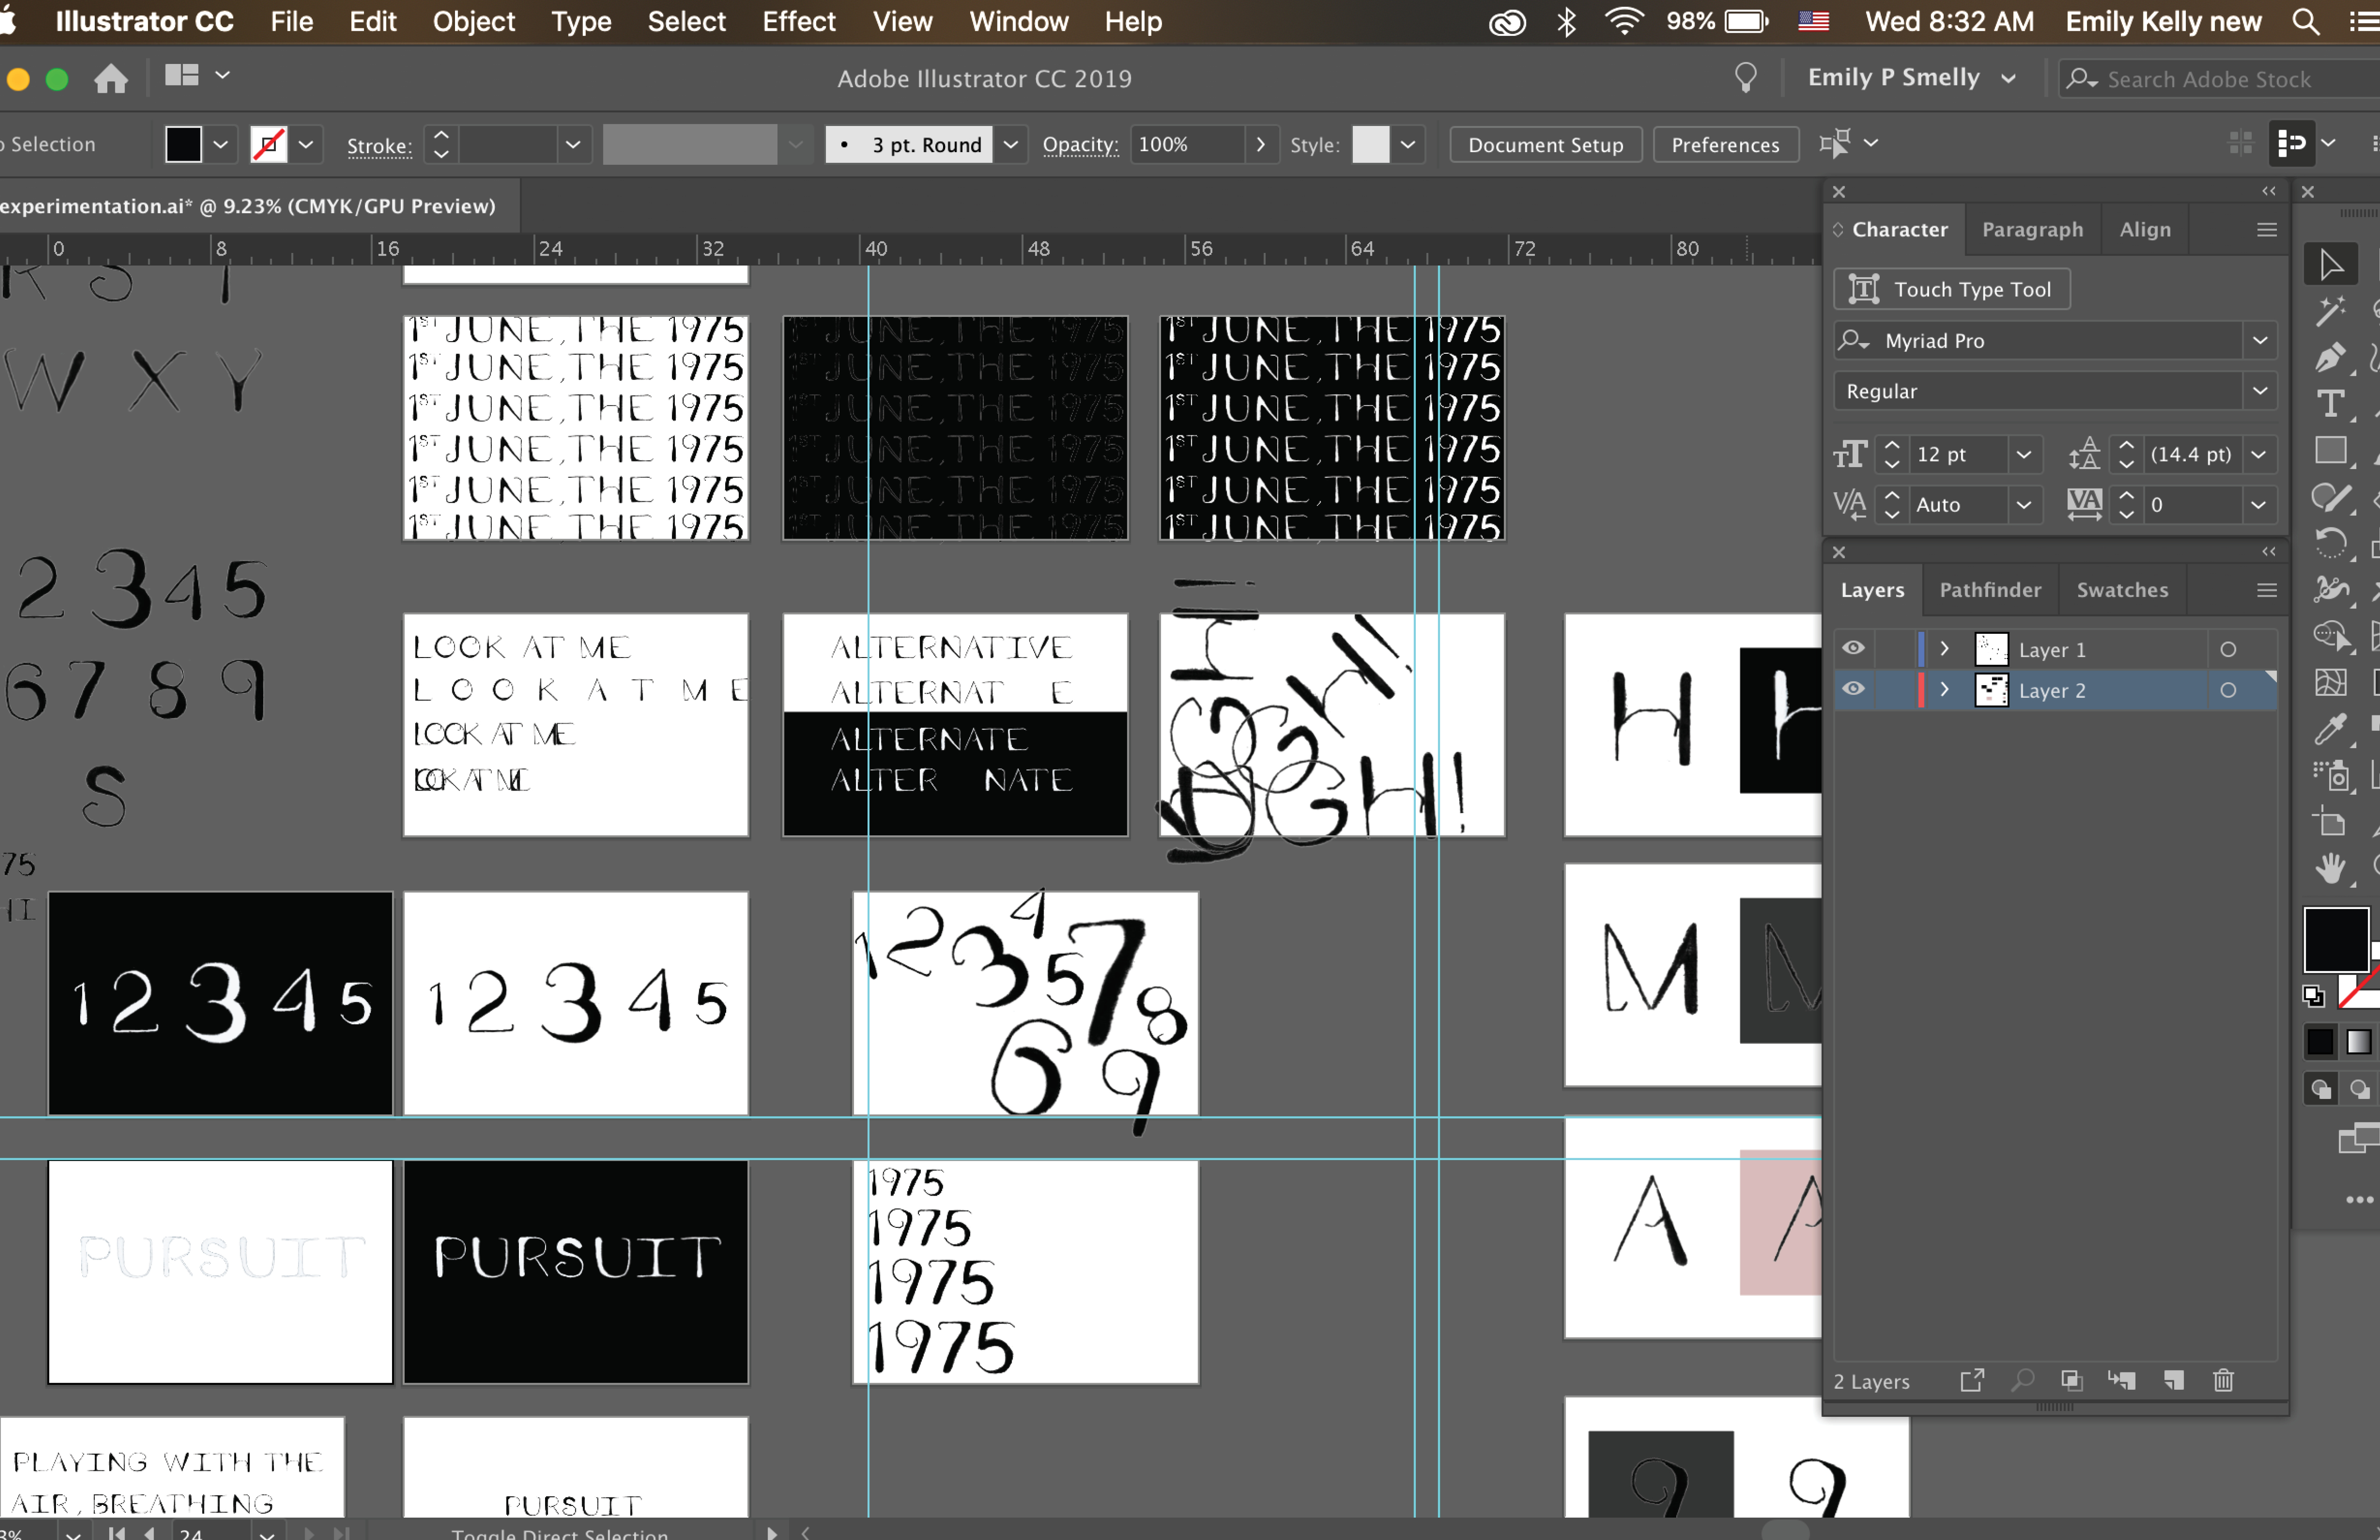
Task: Set Gradient fill mode button
Action: pyautogui.click(x=2359, y=1042)
